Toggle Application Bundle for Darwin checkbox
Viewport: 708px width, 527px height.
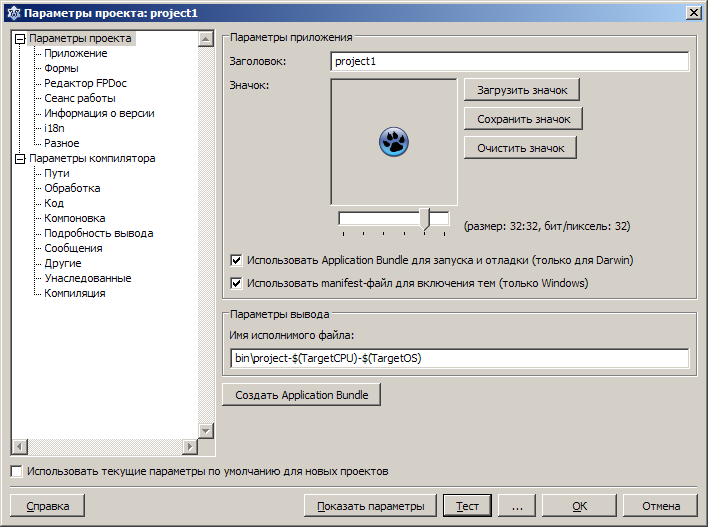click(236, 260)
